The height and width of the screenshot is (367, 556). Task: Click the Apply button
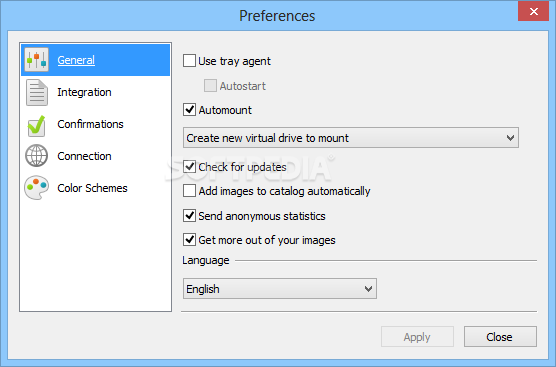(417, 337)
